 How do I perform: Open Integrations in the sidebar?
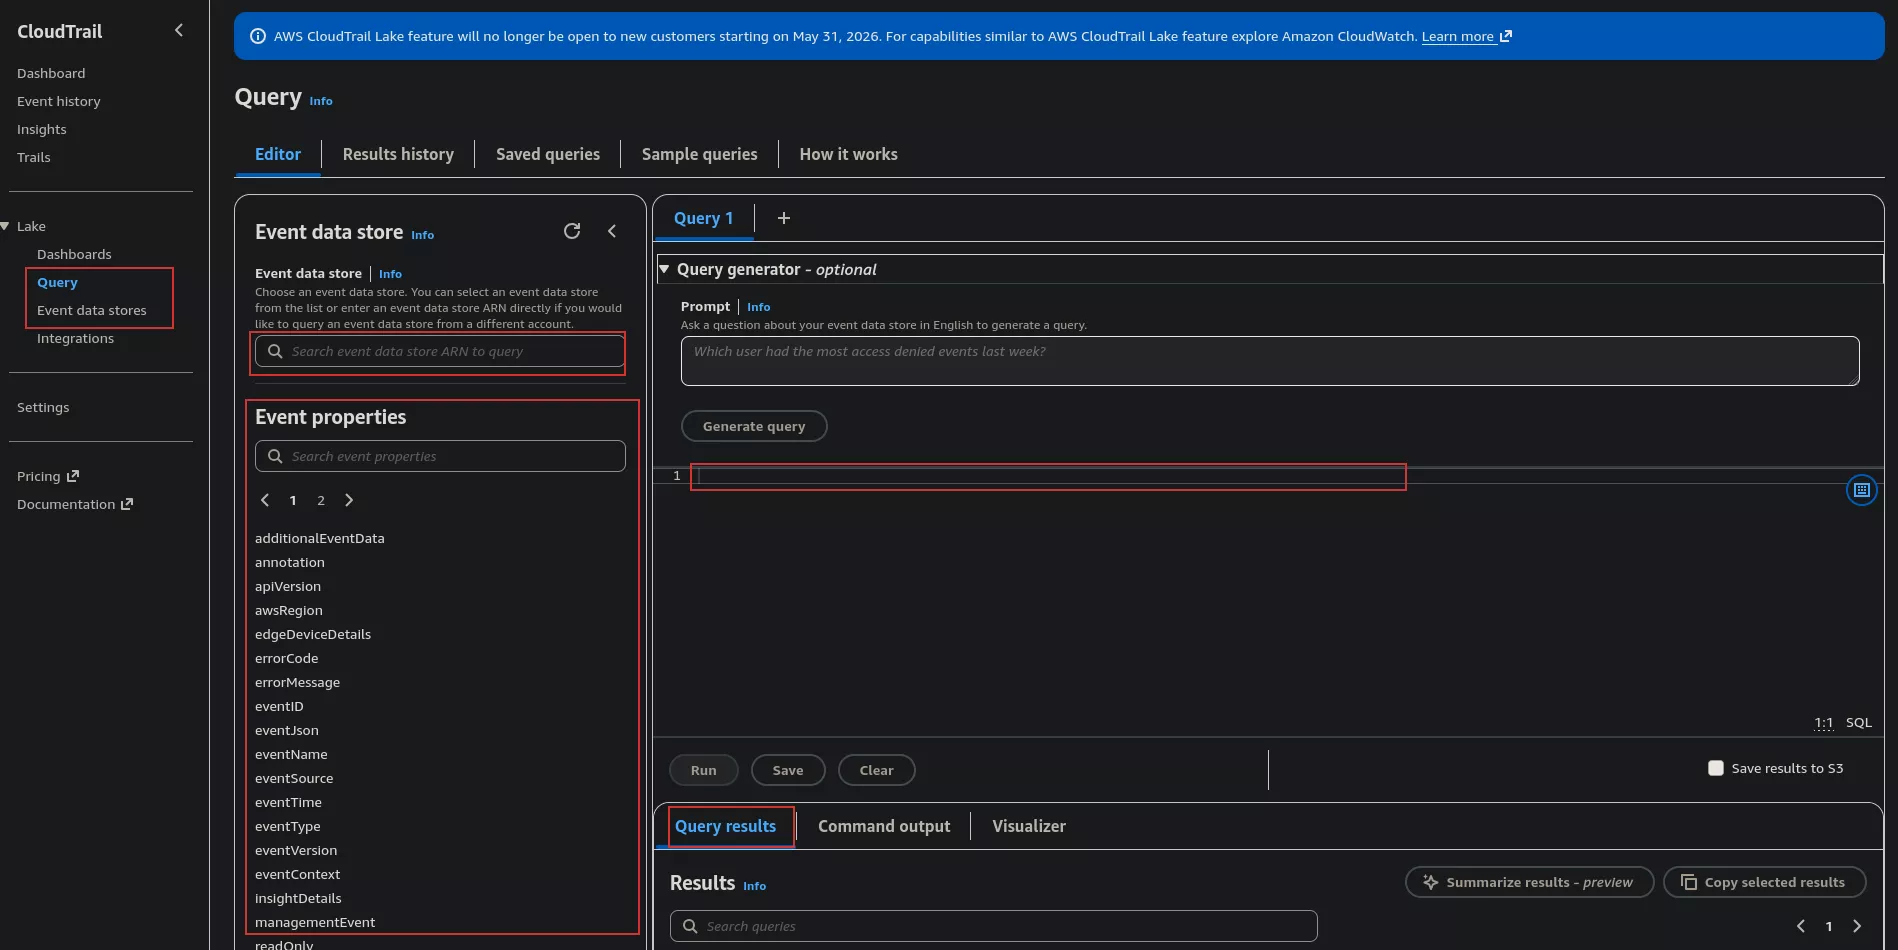[76, 338]
